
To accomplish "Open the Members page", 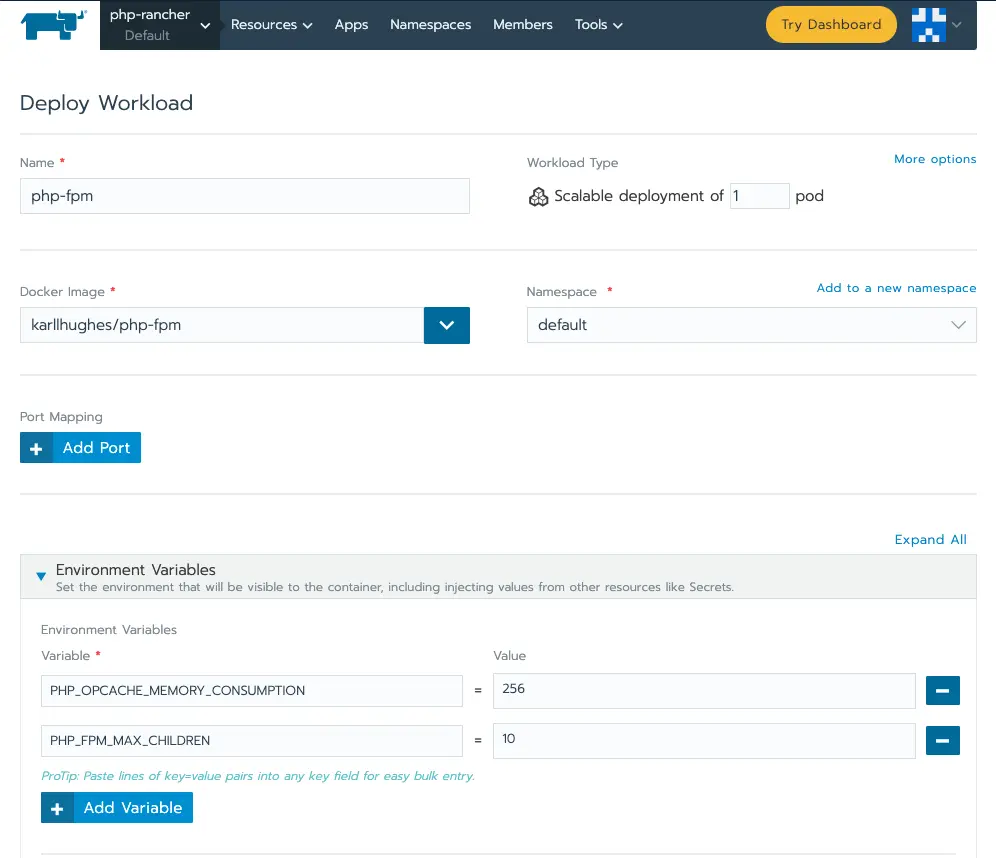I will [x=523, y=25].
